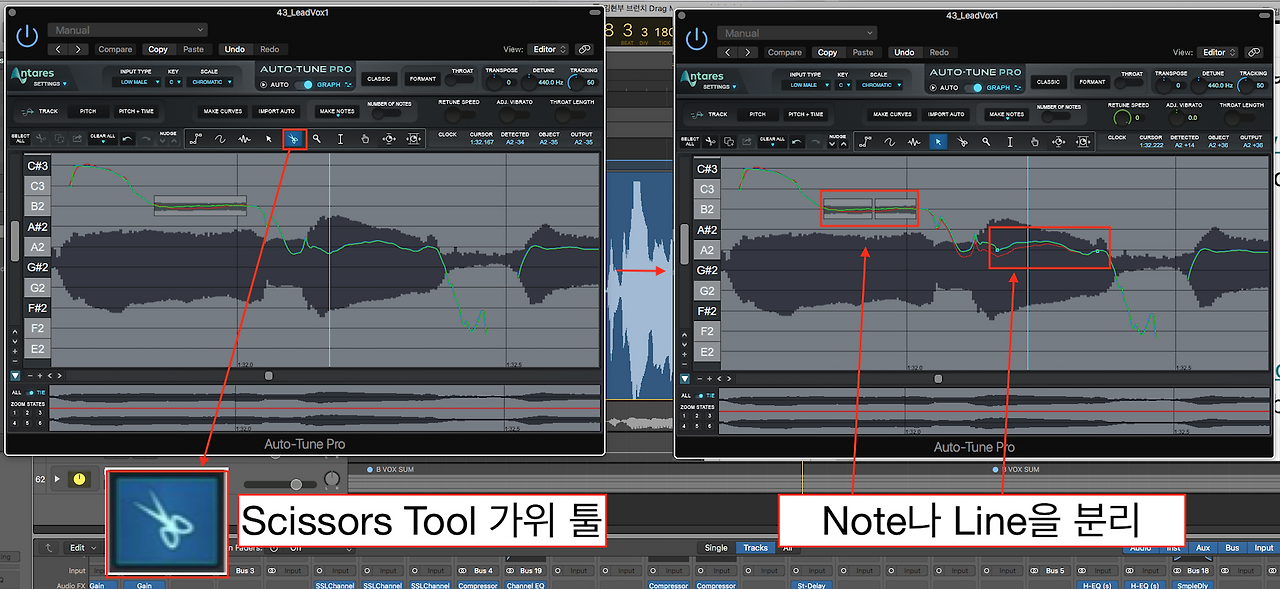The image size is (1280, 589).
Task: Select the Scissors tool in left Auto-Tune window
Action: [x=293, y=139]
